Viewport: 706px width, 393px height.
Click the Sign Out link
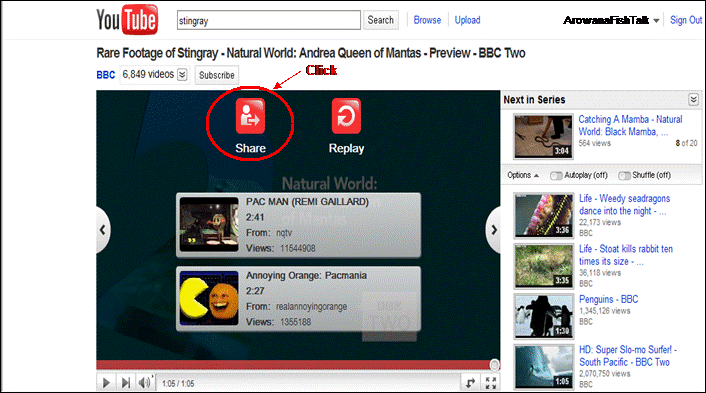pos(686,20)
